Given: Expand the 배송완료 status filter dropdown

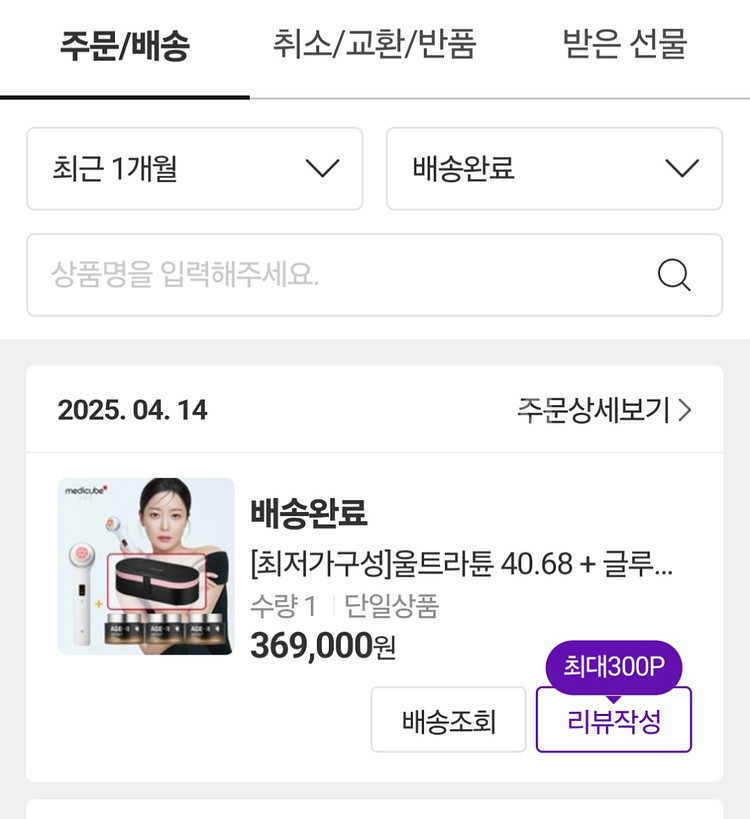Looking at the screenshot, I should [x=554, y=169].
